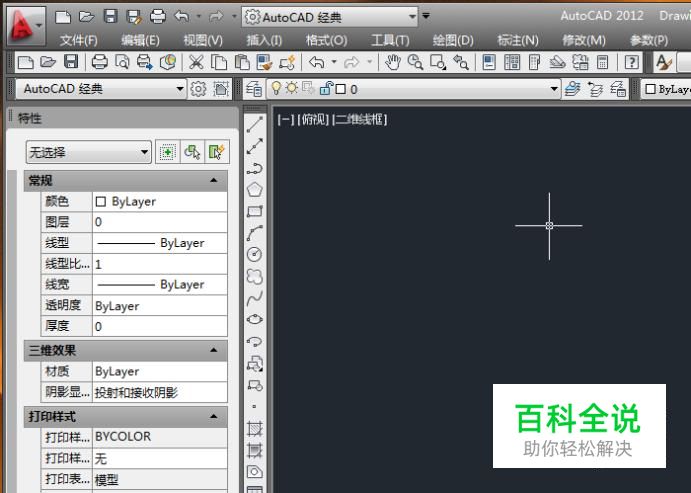Screen dimensions: 691x493
Task: Click Save in the quick access toolbar
Action: pos(110,17)
